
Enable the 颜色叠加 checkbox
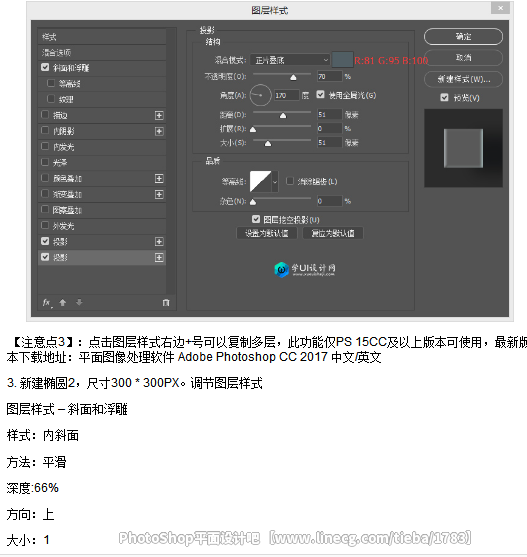point(45,178)
